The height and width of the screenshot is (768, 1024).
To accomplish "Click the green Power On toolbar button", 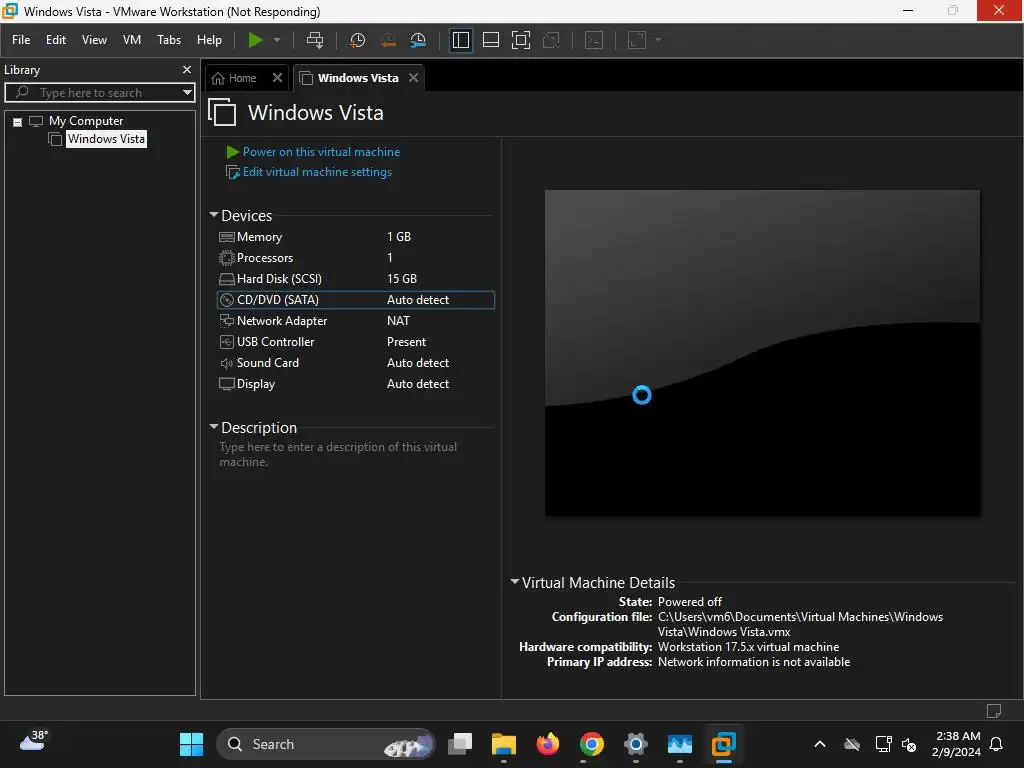I will (255, 40).
